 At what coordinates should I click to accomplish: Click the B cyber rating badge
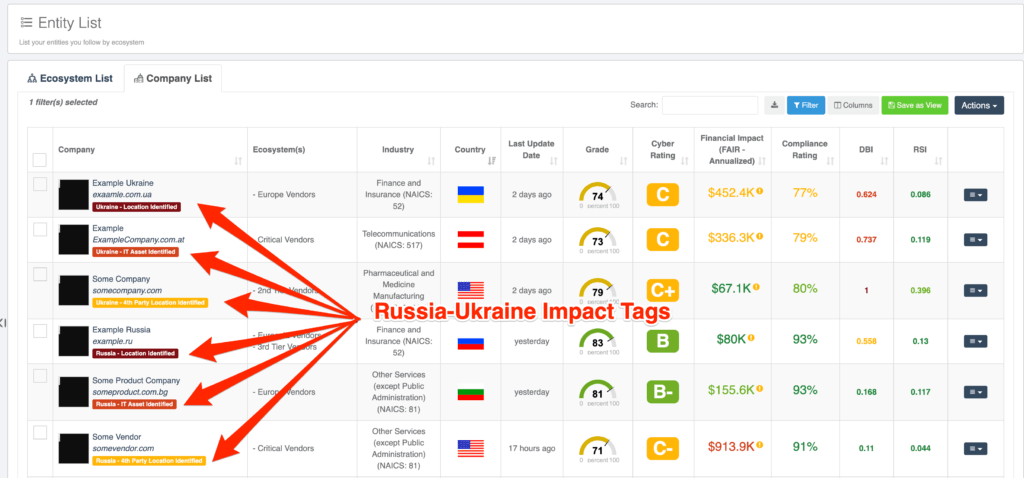(x=663, y=341)
